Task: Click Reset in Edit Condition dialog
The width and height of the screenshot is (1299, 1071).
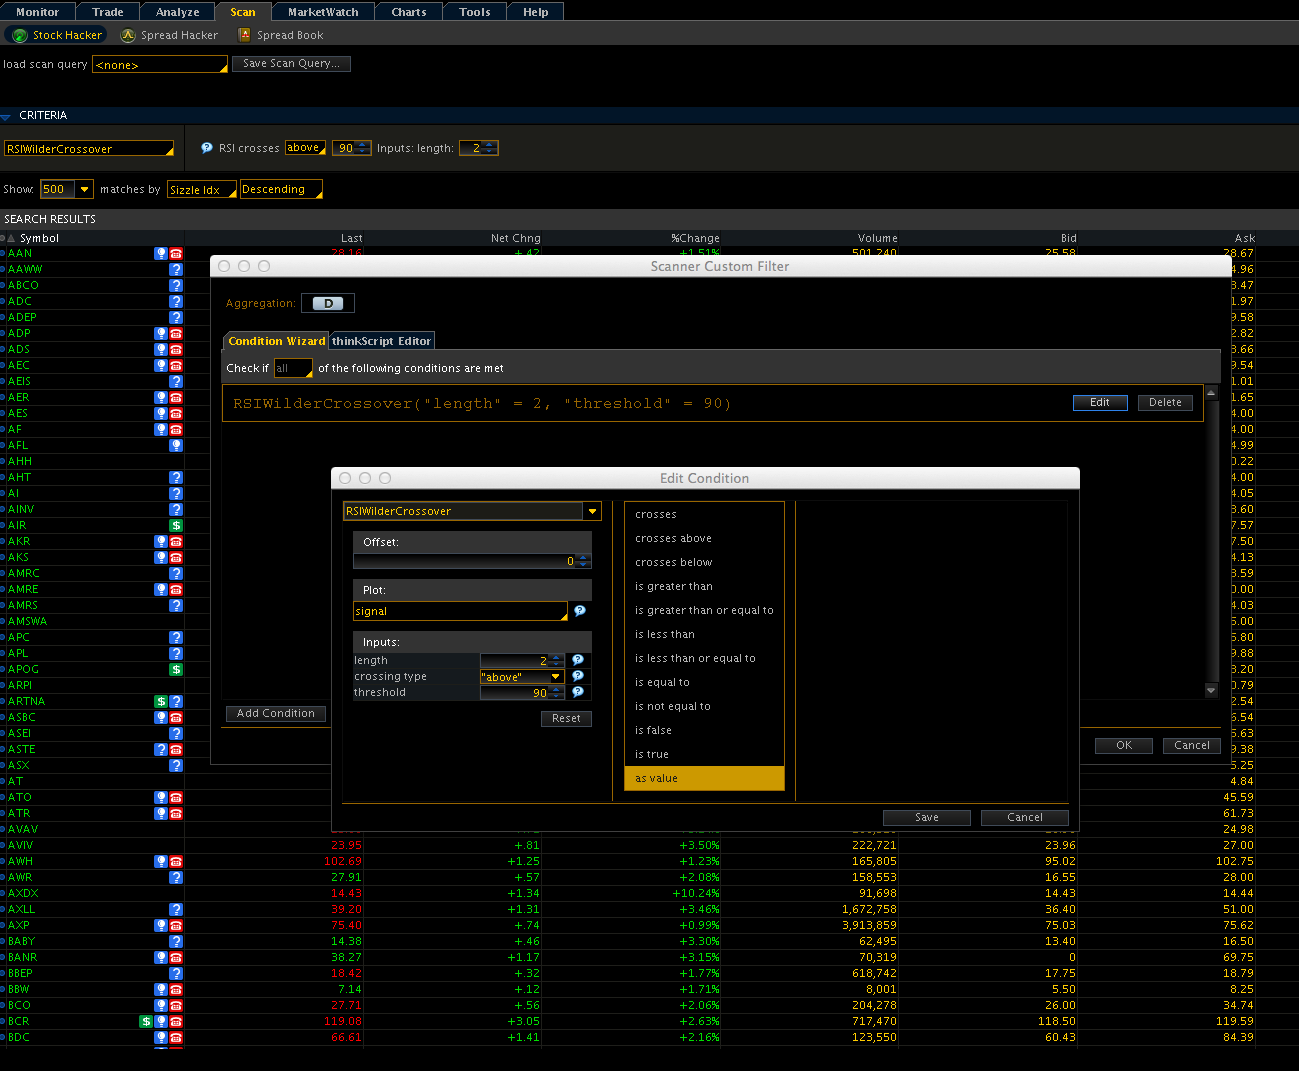Action: point(566,718)
